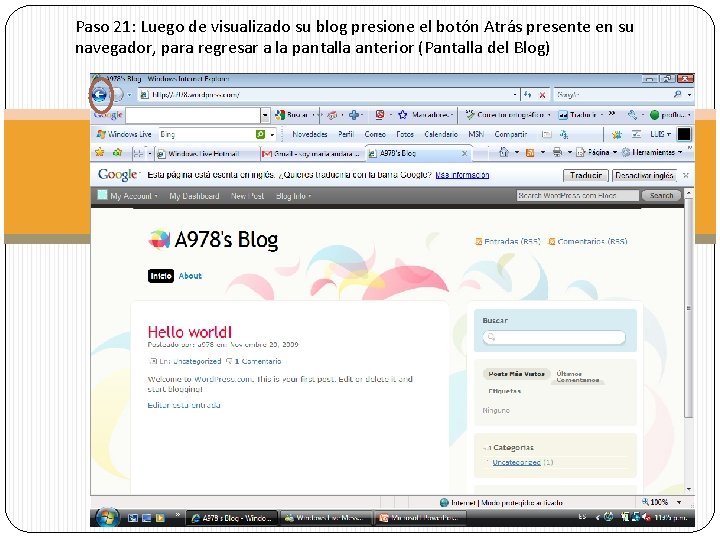The height and width of the screenshot is (540, 720).
Task: Switch to Microsoft PowerPoint taskbar button
Action: pos(421,518)
